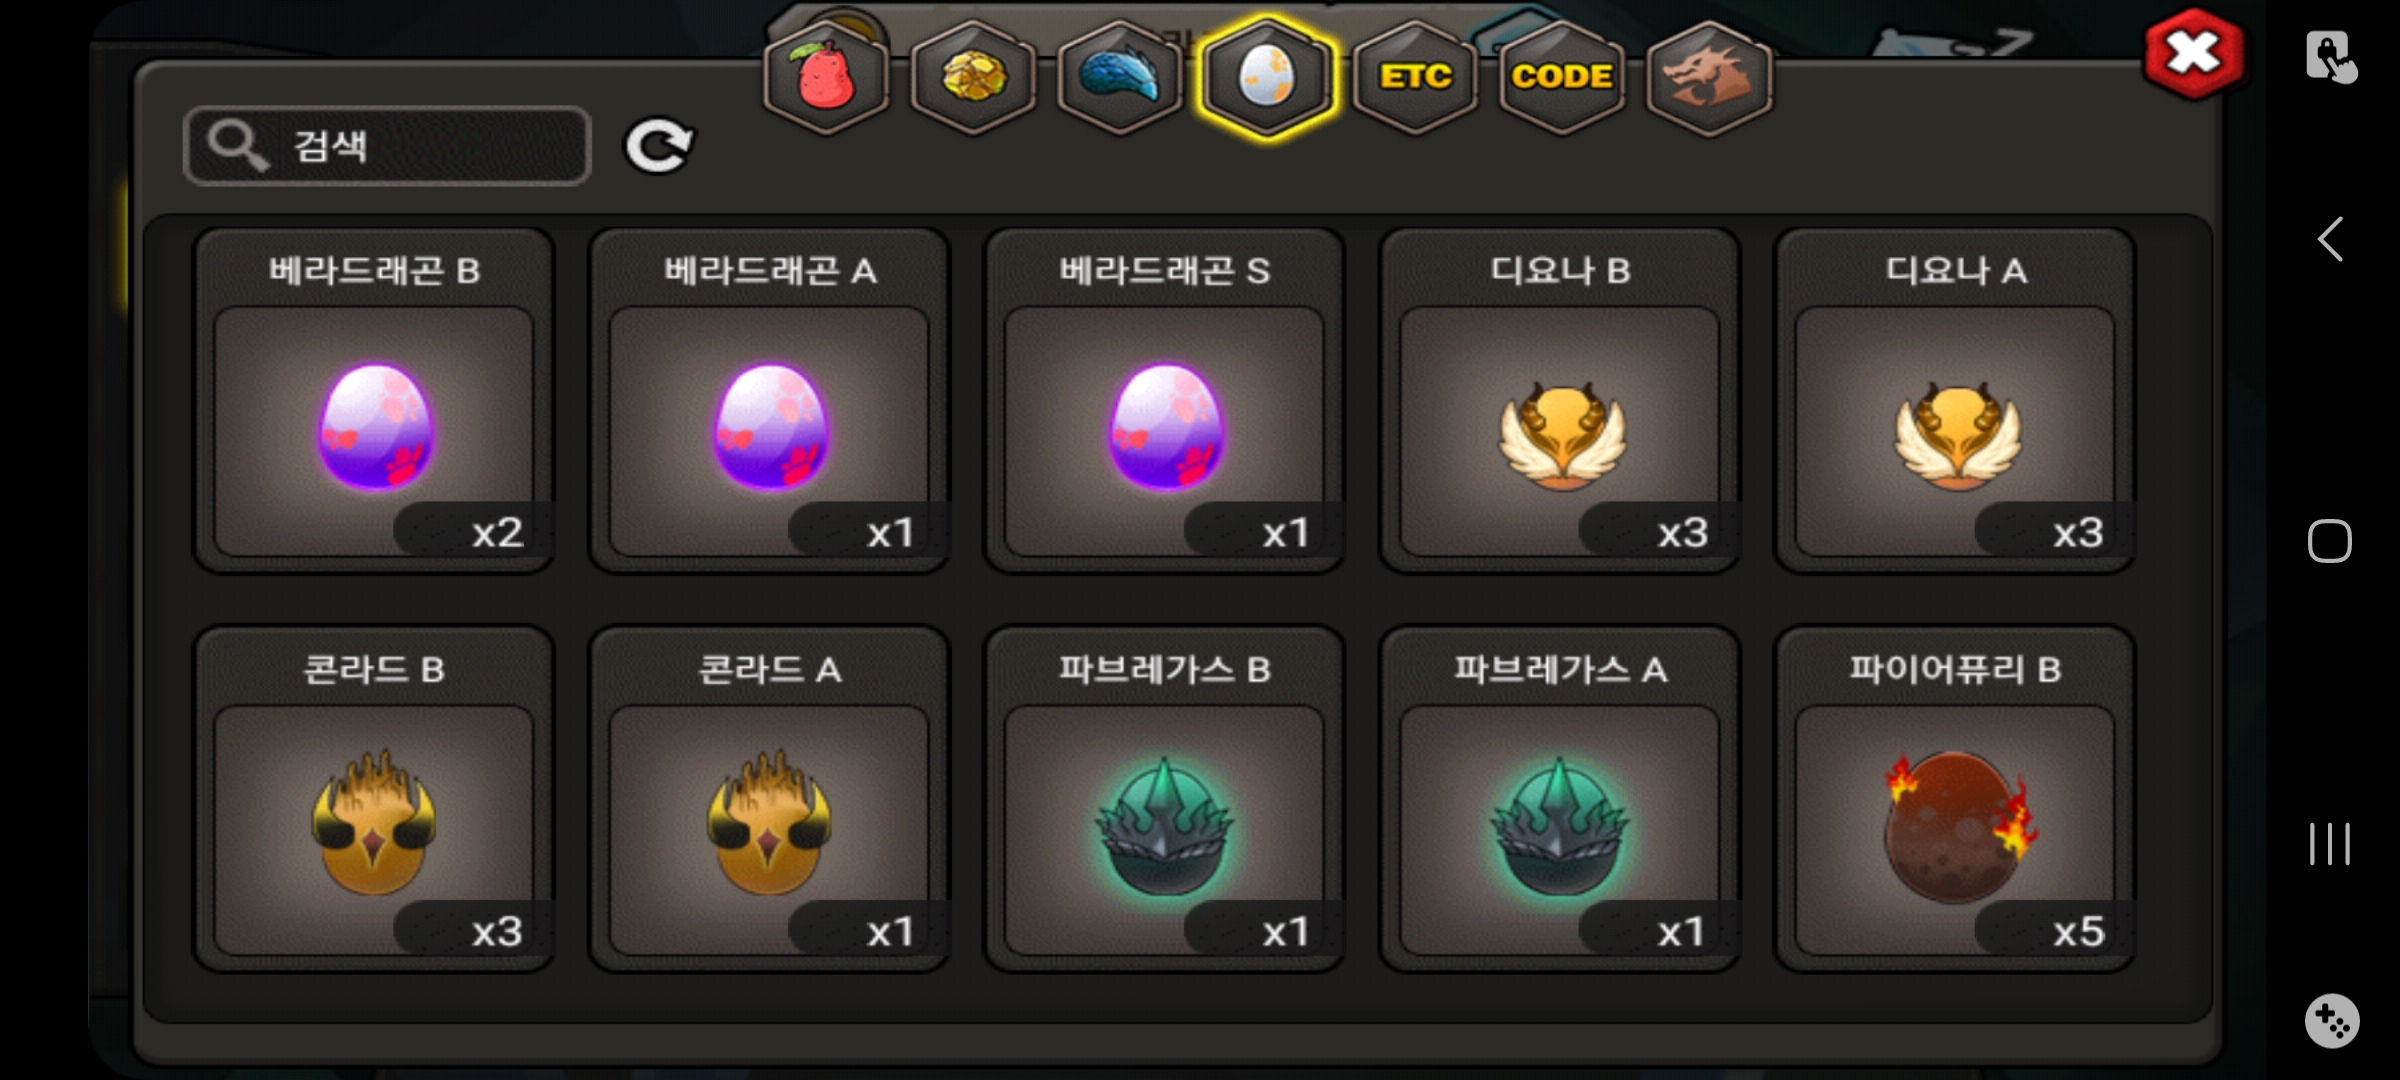Select the 베라드래곤 S egg item
The image size is (2400, 1080).
click(x=1164, y=401)
